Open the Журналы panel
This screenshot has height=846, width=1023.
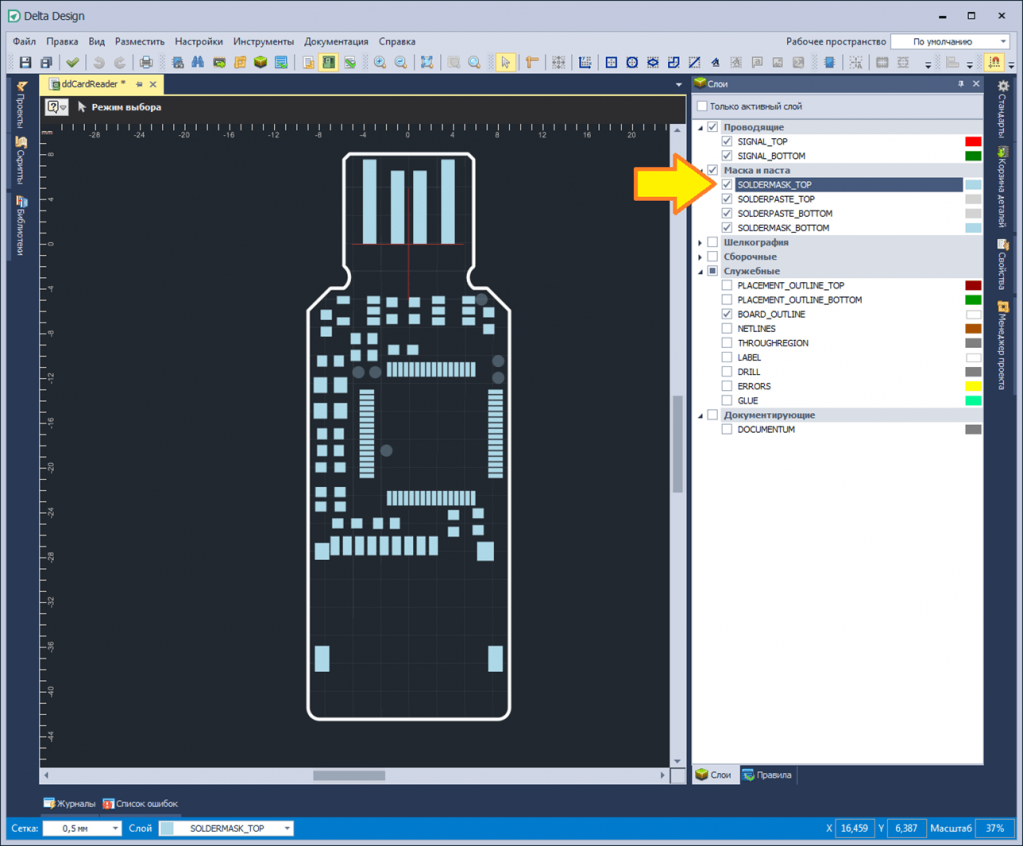click(x=69, y=804)
